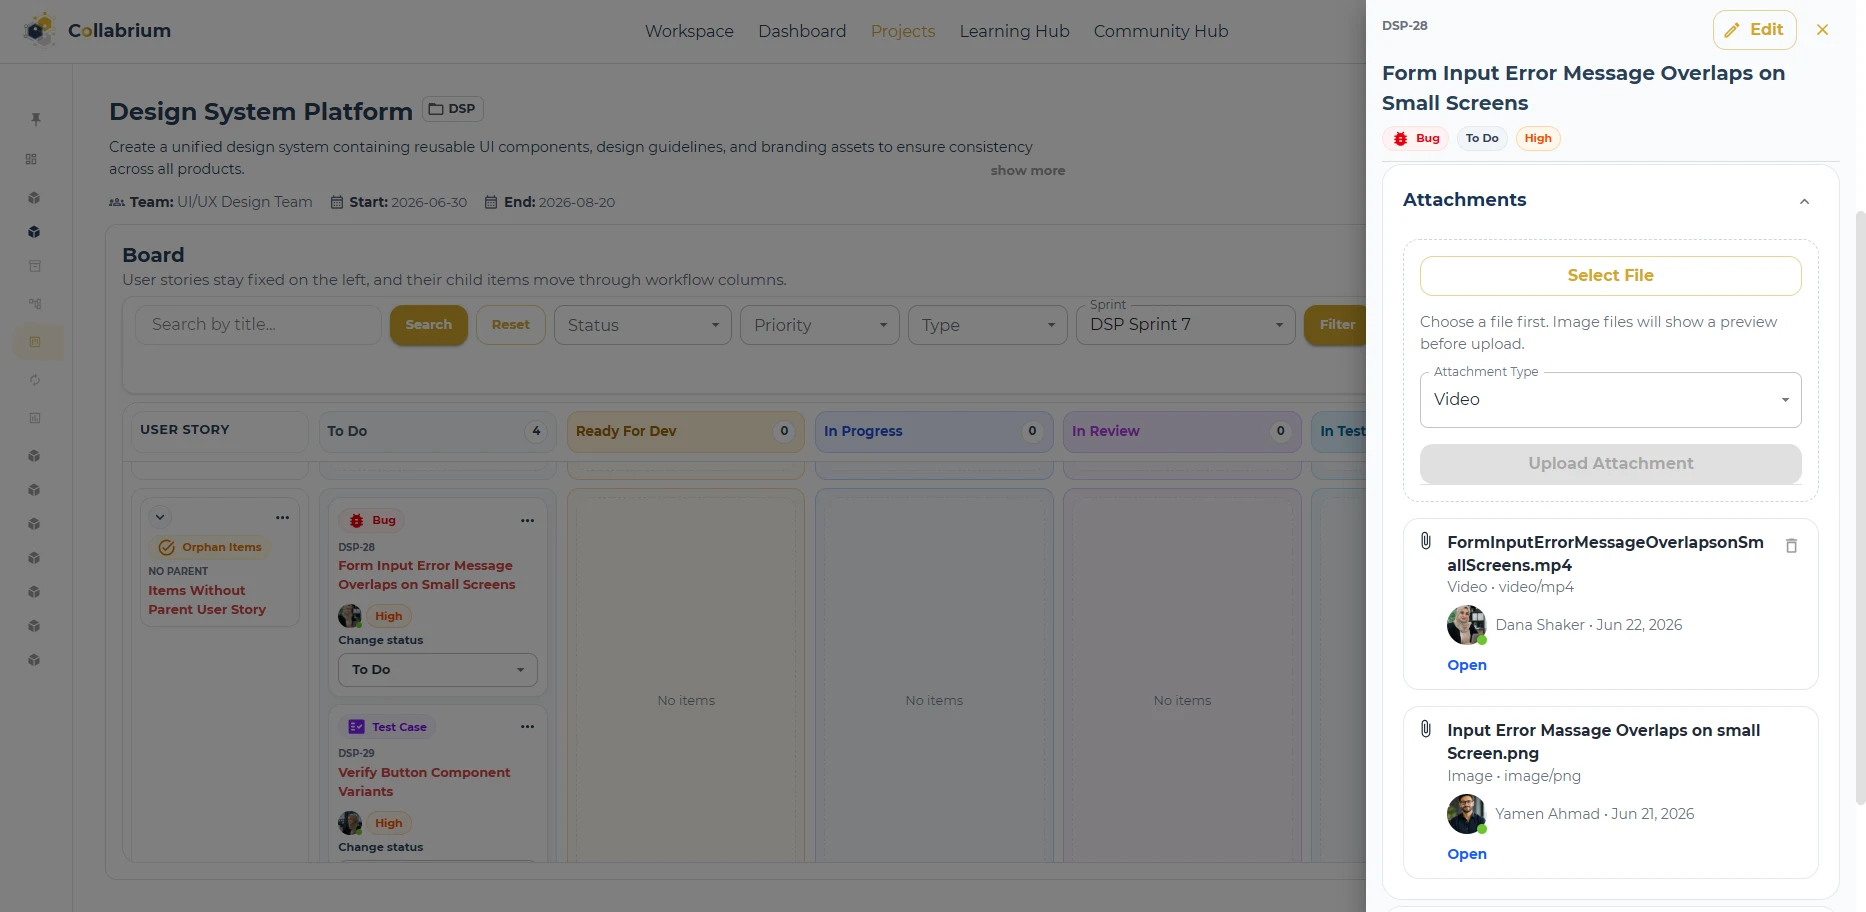This screenshot has width=1866, height=912.
Task: Open the three-dot menu on the DSP-28 card
Action: [x=527, y=520]
